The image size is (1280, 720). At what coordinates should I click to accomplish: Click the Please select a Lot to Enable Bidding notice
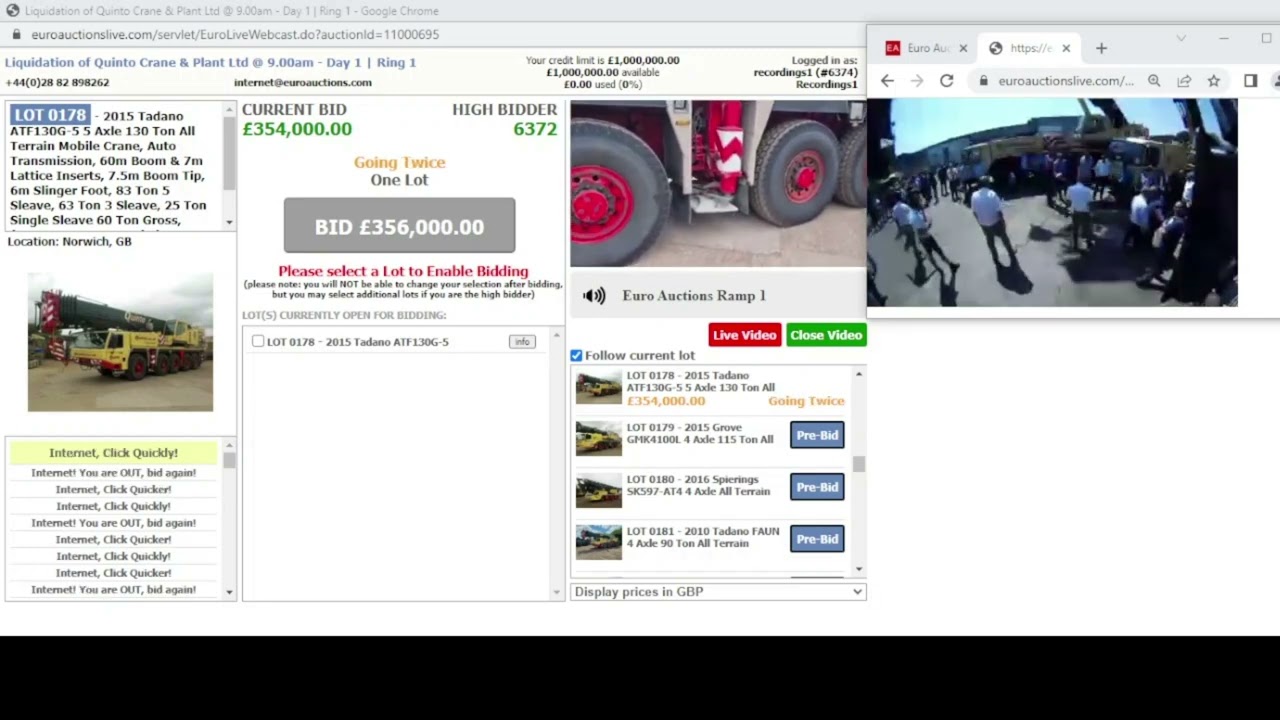[x=403, y=271]
